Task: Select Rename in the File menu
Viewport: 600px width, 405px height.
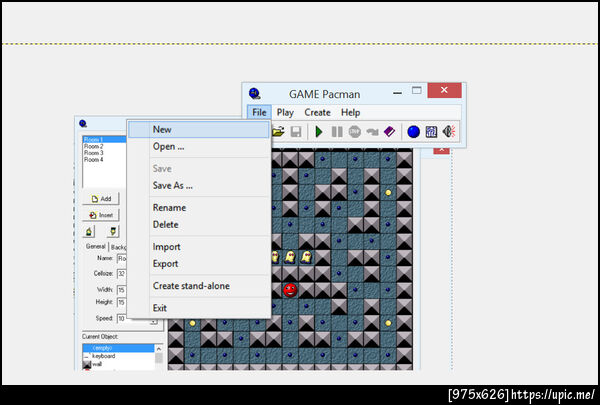Action: click(199, 208)
